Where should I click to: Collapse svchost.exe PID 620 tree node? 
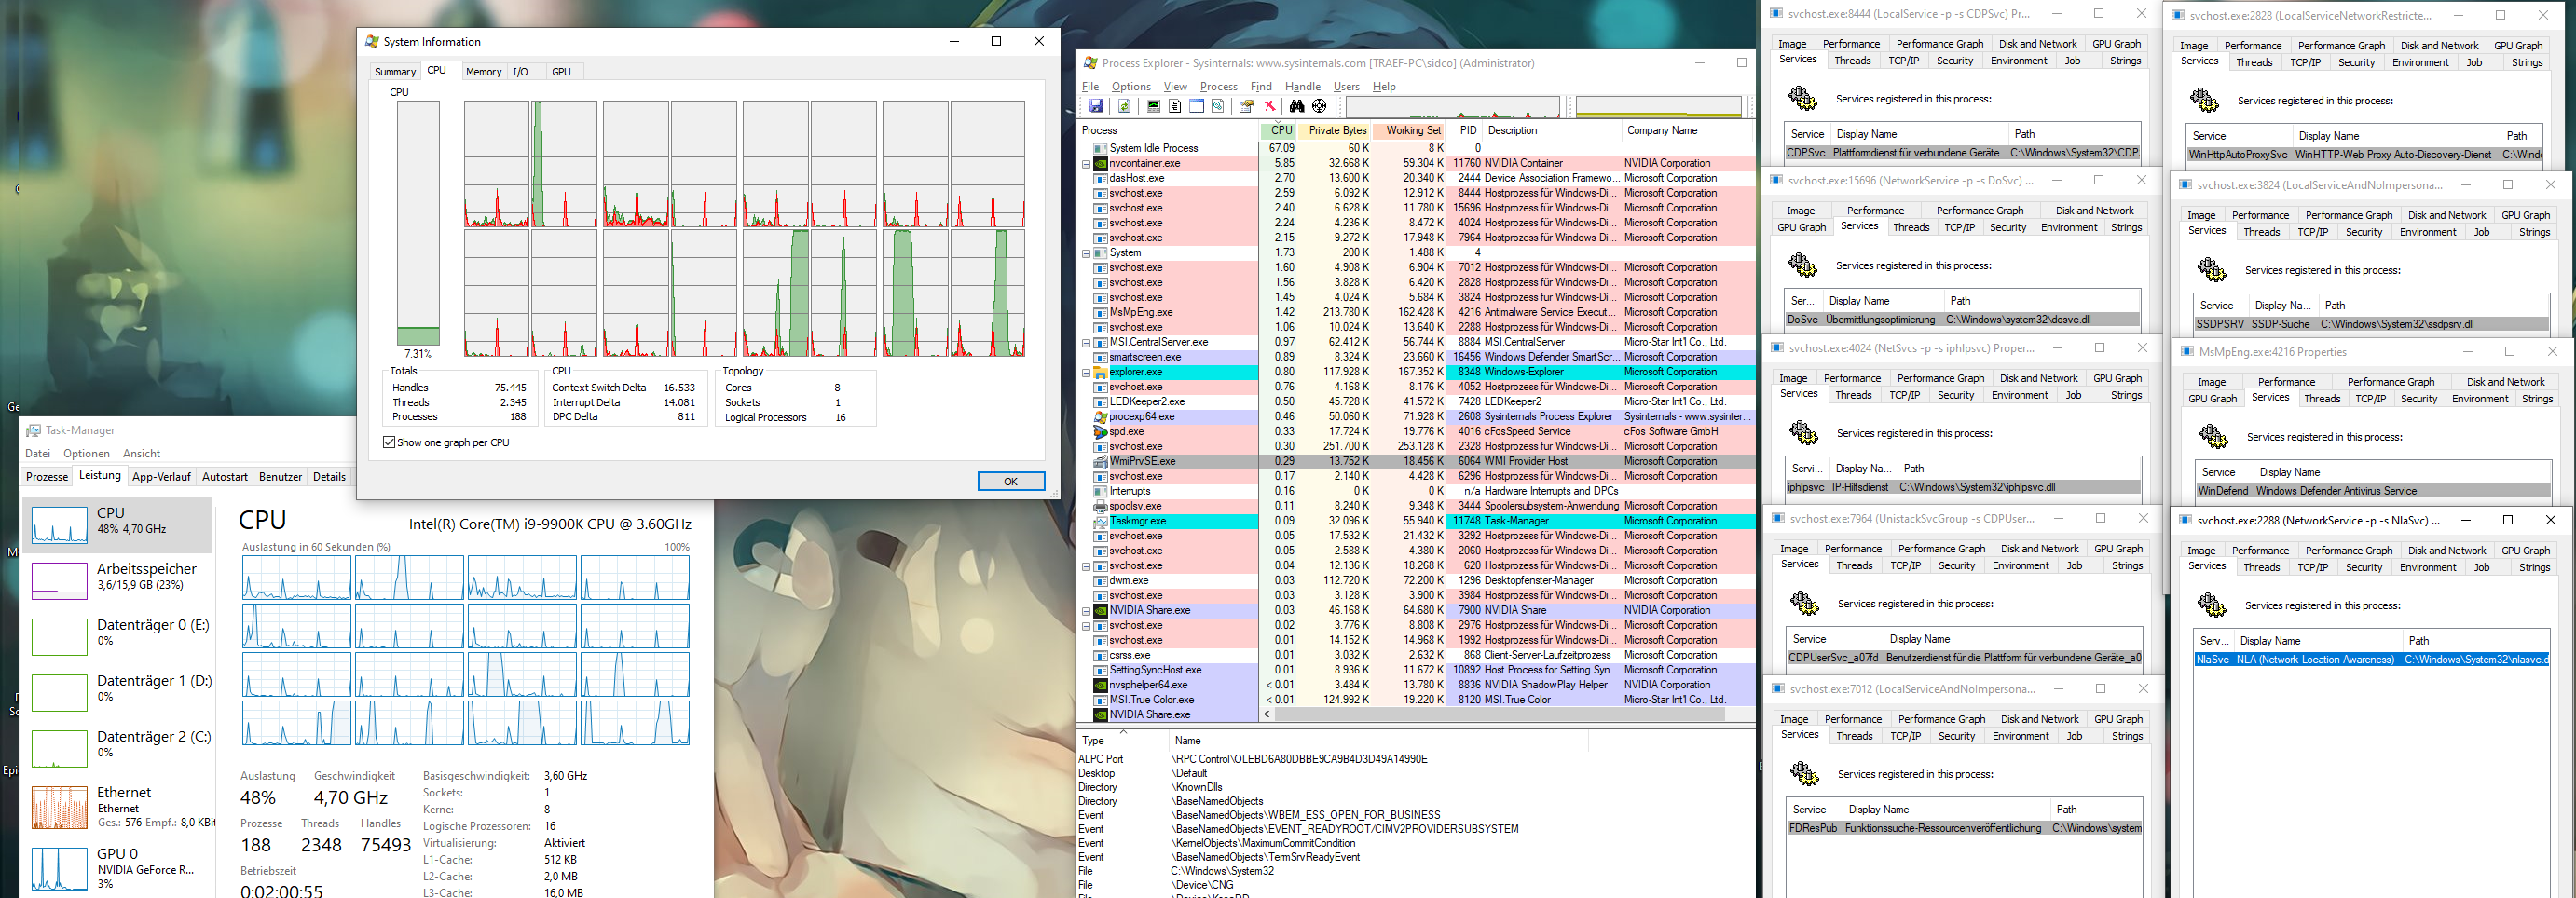click(x=1086, y=566)
